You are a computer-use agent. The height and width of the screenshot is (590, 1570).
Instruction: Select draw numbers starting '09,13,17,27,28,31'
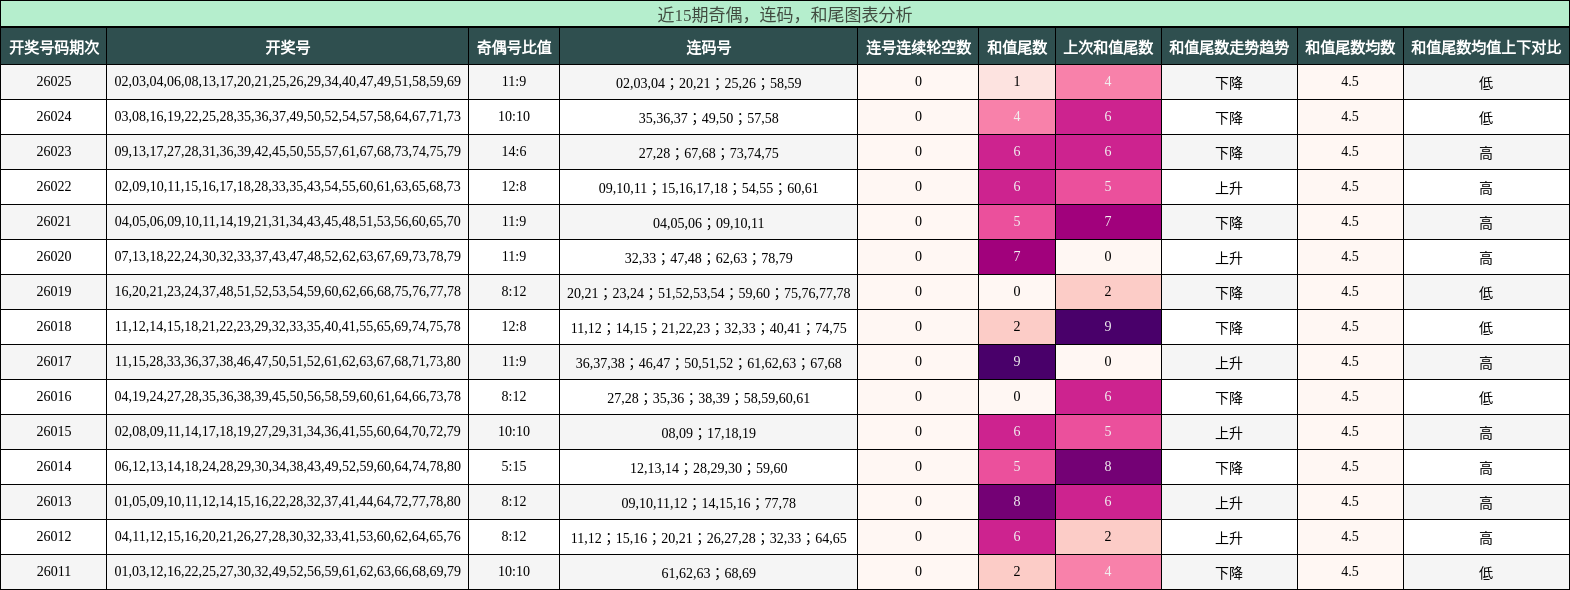click(288, 152)
